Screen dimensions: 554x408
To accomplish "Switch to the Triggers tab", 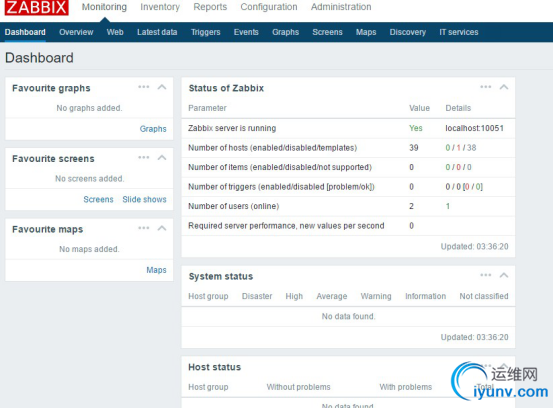I will (206, 32).
